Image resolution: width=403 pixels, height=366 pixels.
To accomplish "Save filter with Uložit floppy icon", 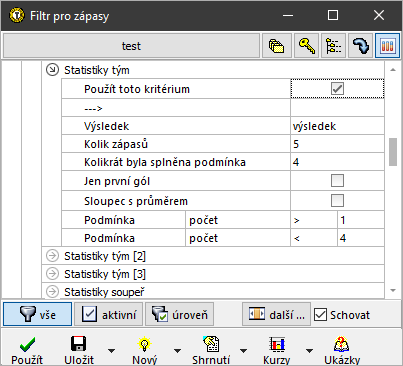I will 79,350.
